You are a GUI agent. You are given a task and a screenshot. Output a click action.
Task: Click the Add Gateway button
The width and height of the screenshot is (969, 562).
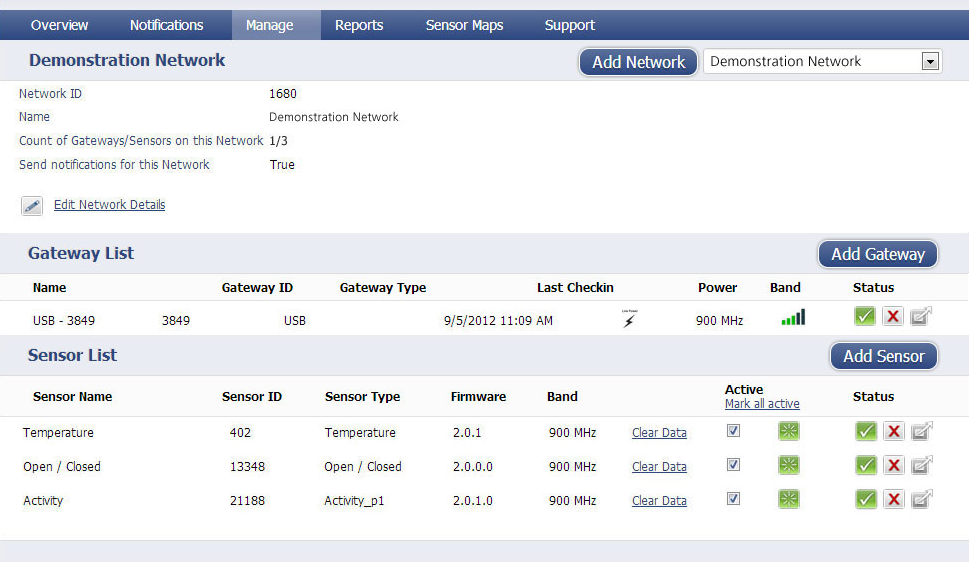(x=878, y=254)
